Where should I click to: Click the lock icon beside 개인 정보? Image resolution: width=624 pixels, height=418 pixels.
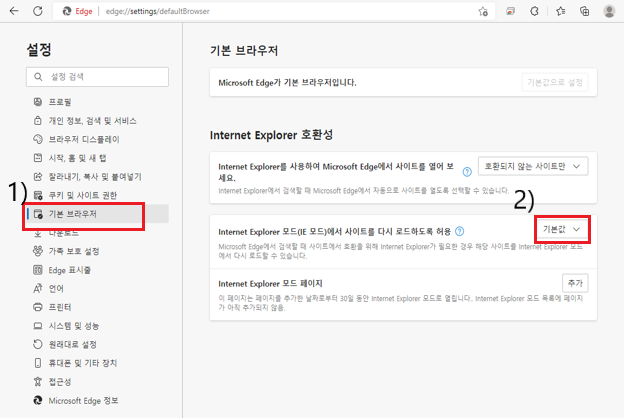click(38, 121)
